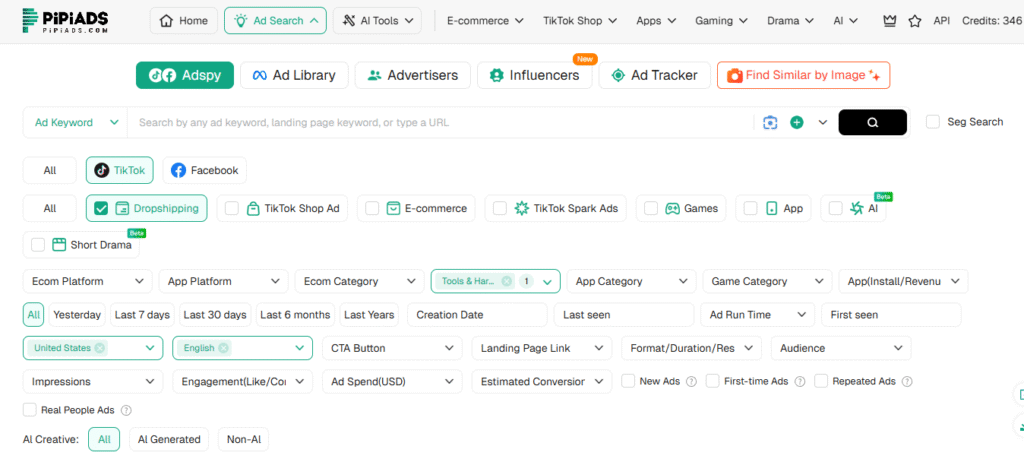Check the Seg Search box
The image size is (1024, 462).
pyautogui.click(x=933, y=122)
